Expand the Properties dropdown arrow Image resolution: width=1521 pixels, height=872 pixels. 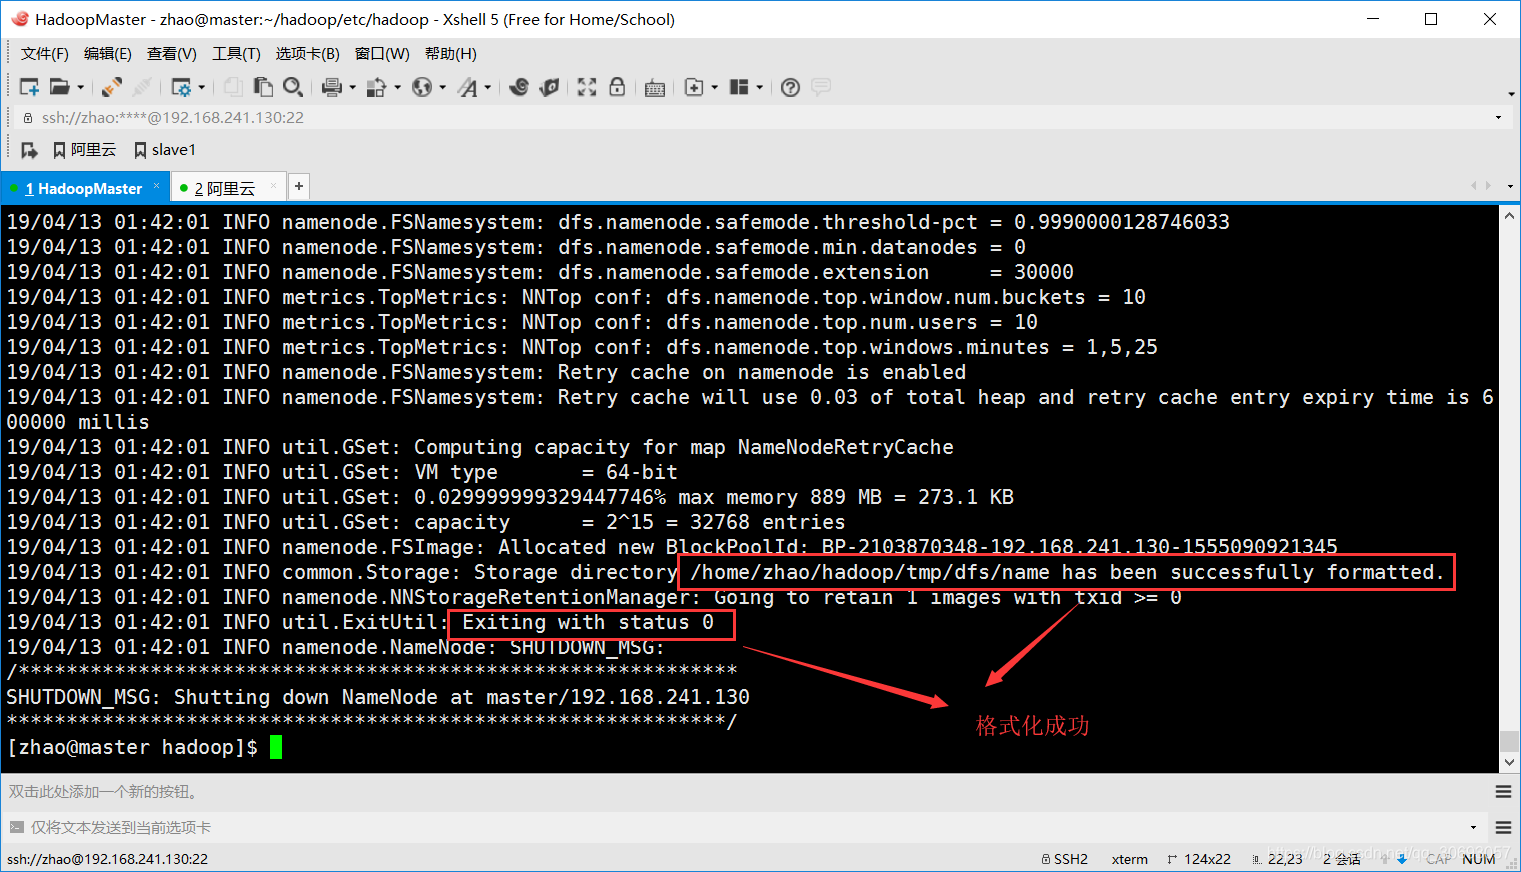click(202, 87)
